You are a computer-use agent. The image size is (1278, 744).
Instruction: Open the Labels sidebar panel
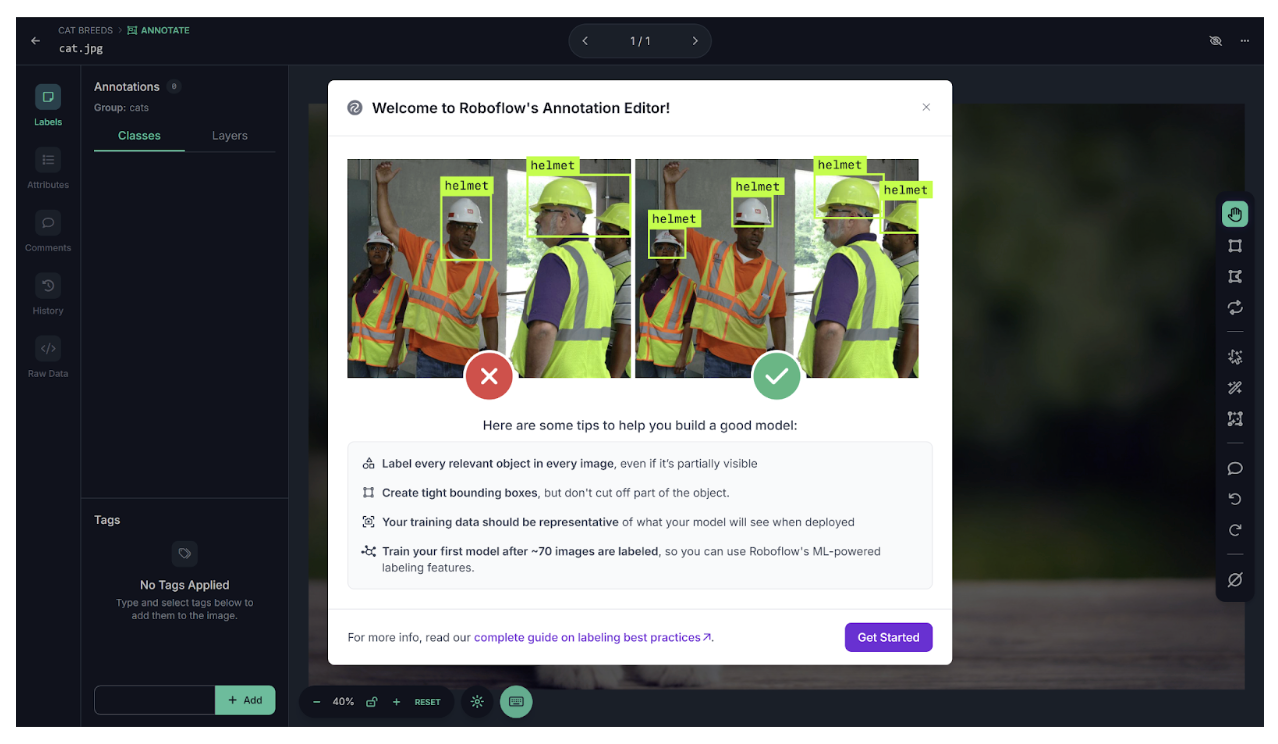pos(48,106)
